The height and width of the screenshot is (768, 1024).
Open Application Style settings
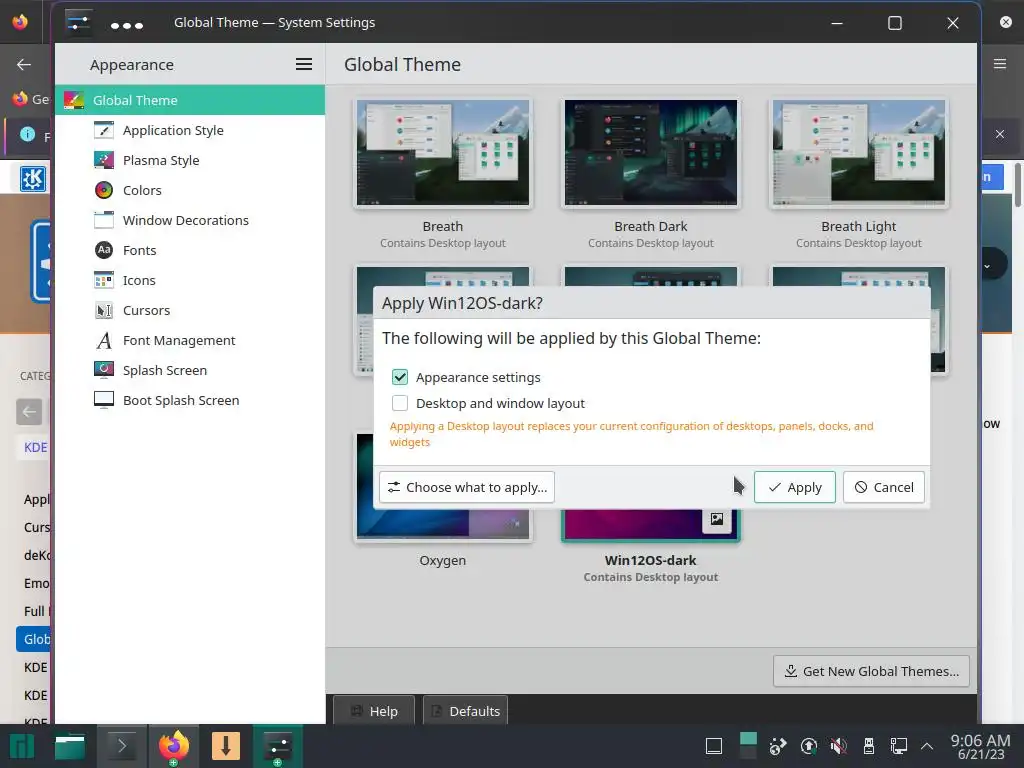(190, 130)
